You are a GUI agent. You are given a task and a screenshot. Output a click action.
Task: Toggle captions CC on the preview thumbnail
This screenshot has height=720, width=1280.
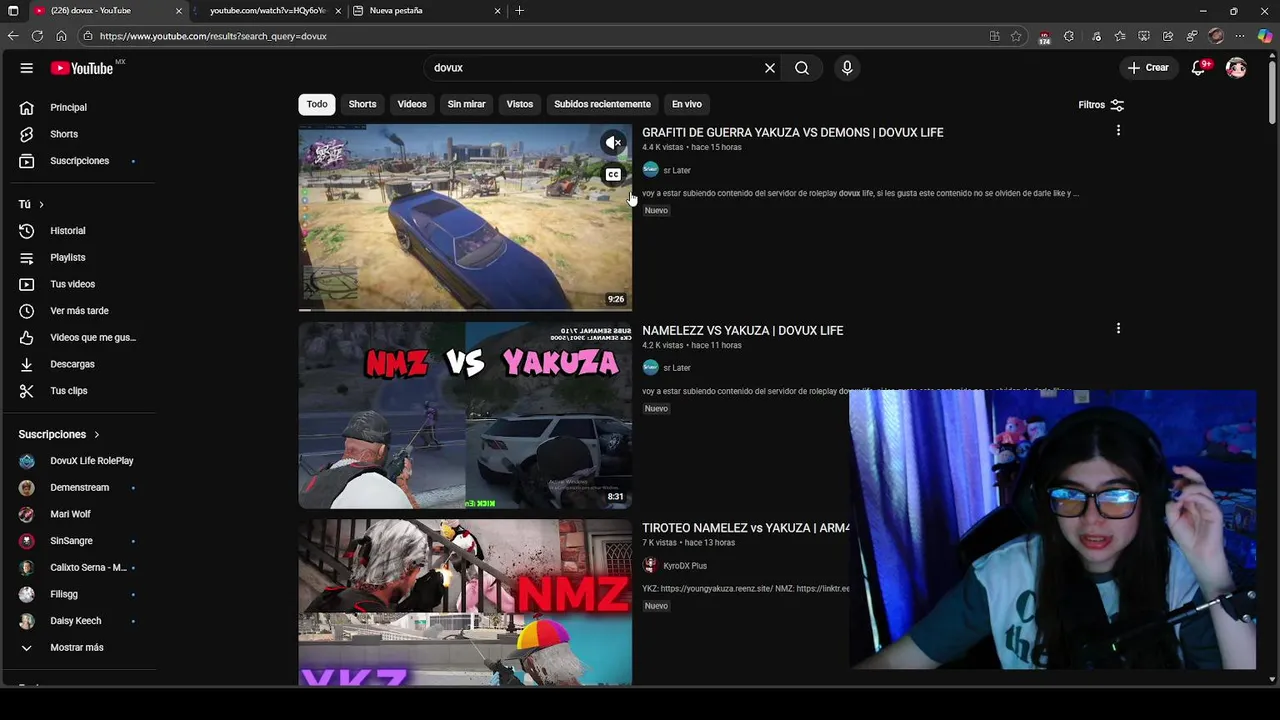[613, 175]
